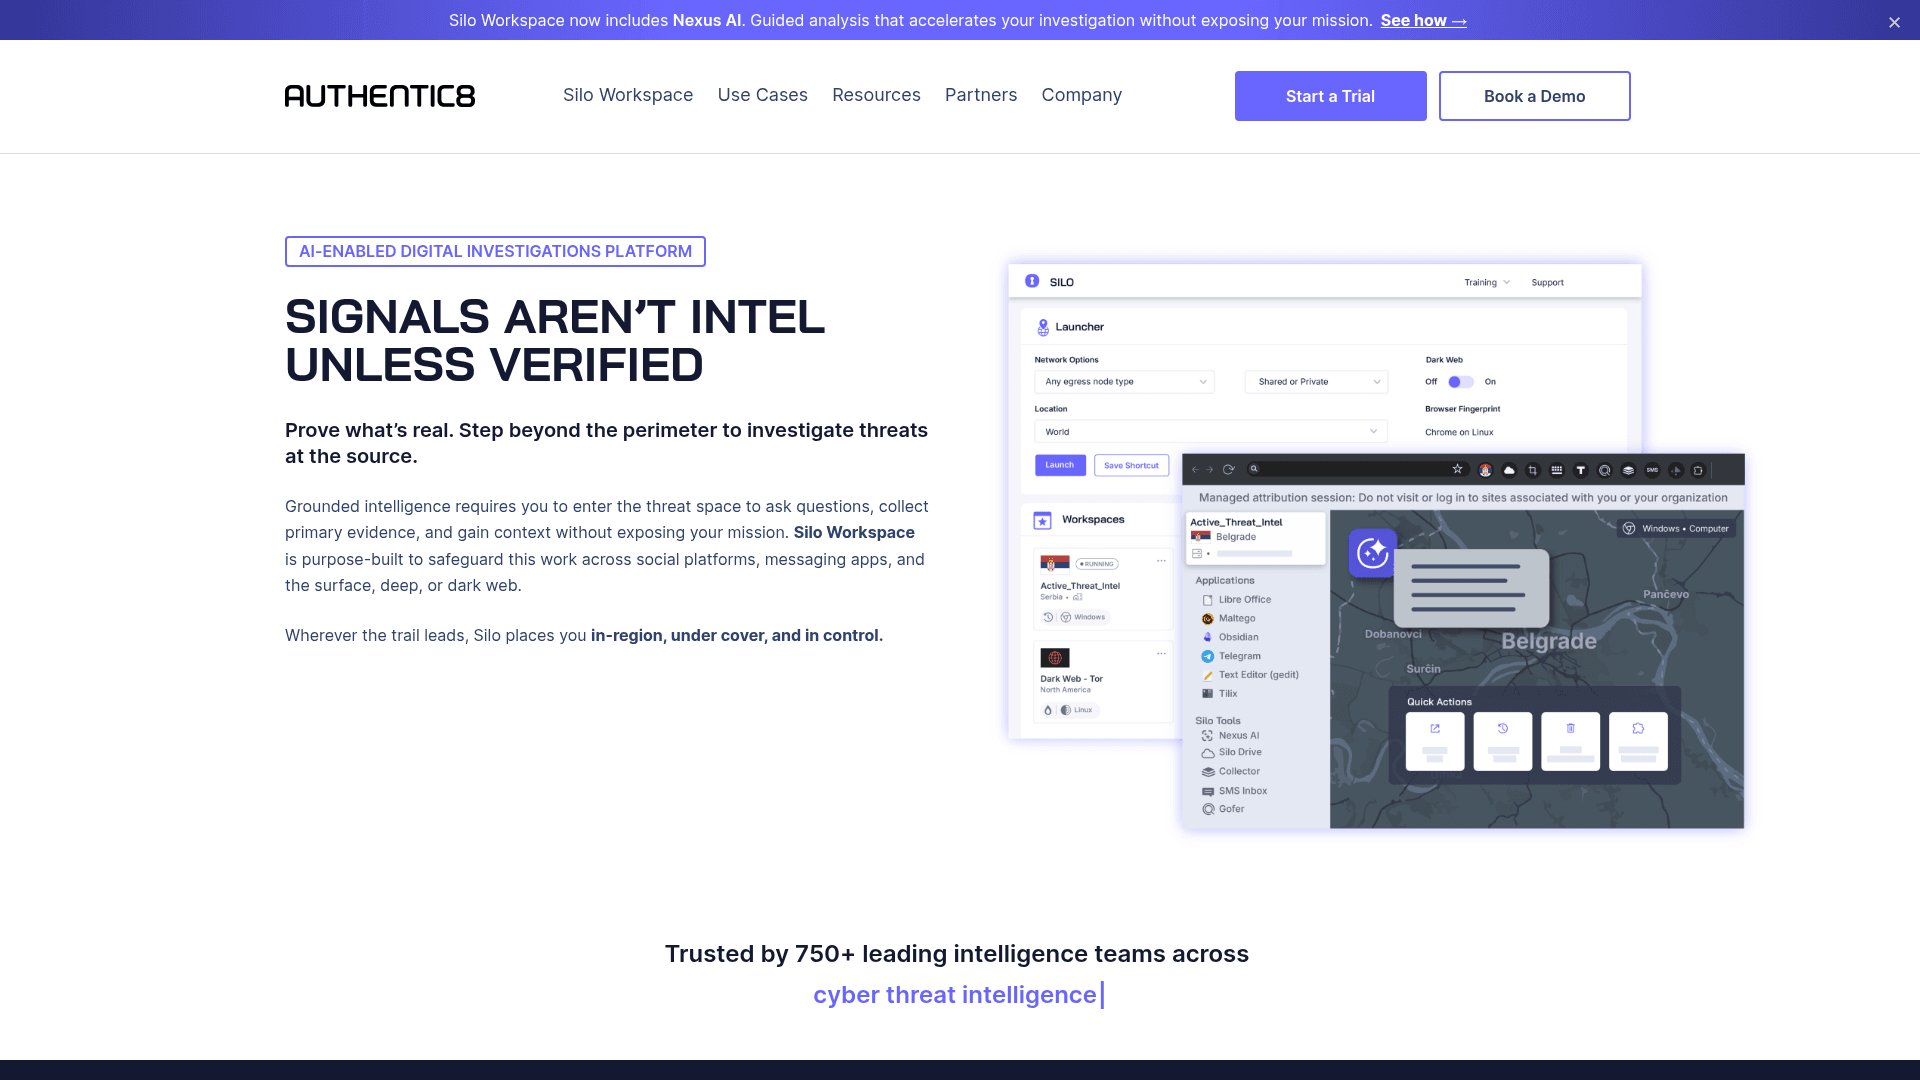Click the 'cyber threat intelligence' animated text
The image size is (1920, 1080).
coord(955,995)
